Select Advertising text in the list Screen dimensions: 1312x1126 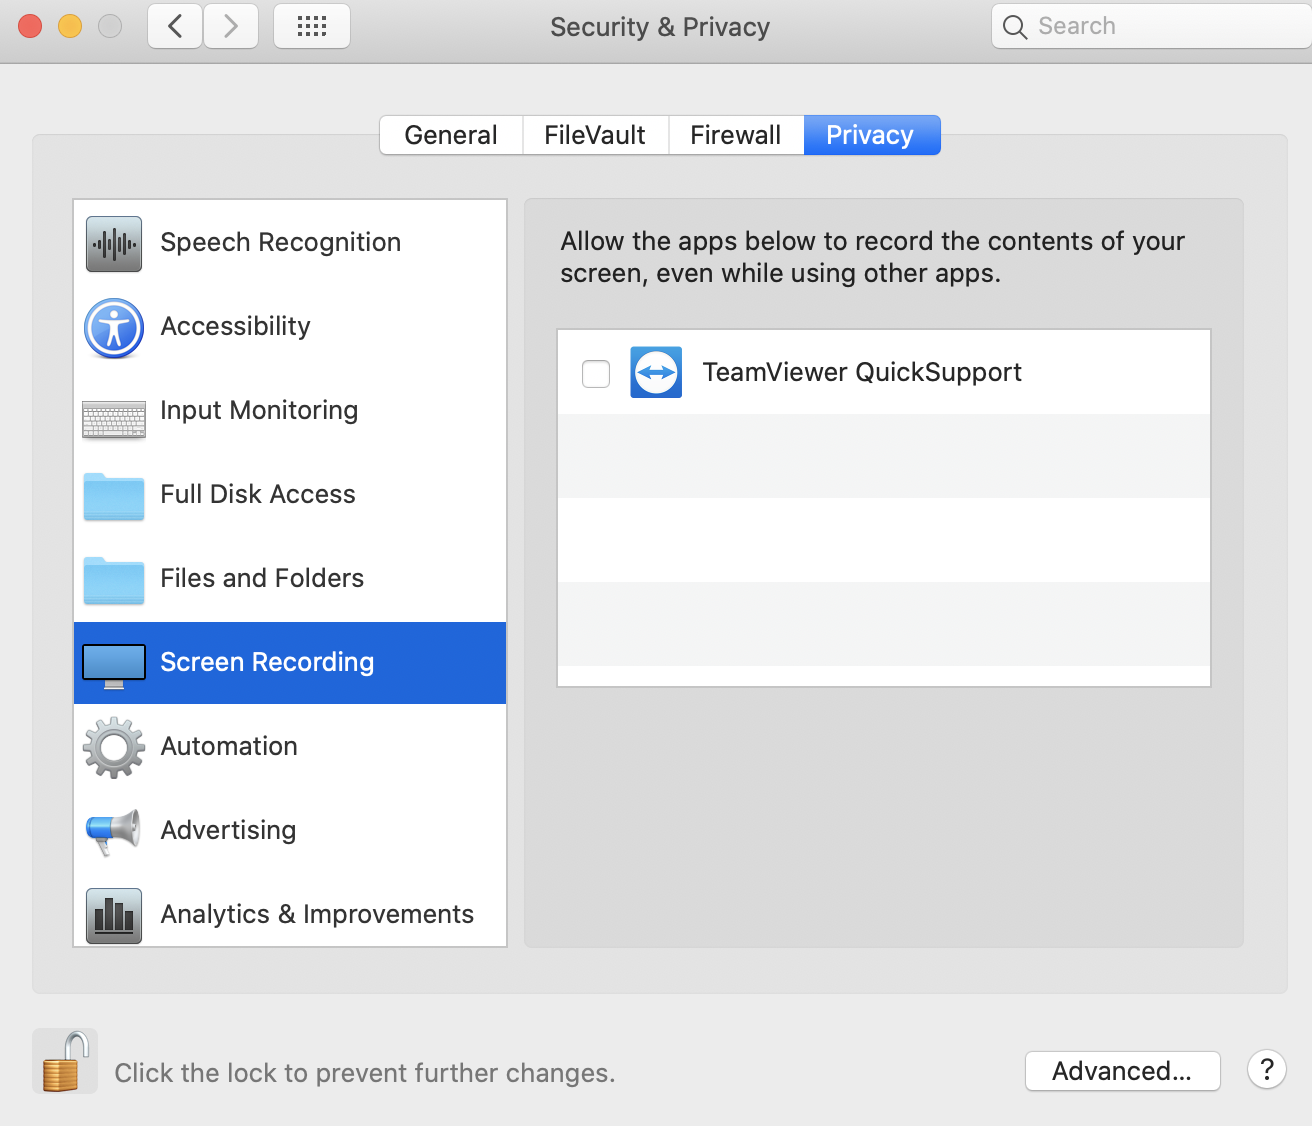point(229,831)
